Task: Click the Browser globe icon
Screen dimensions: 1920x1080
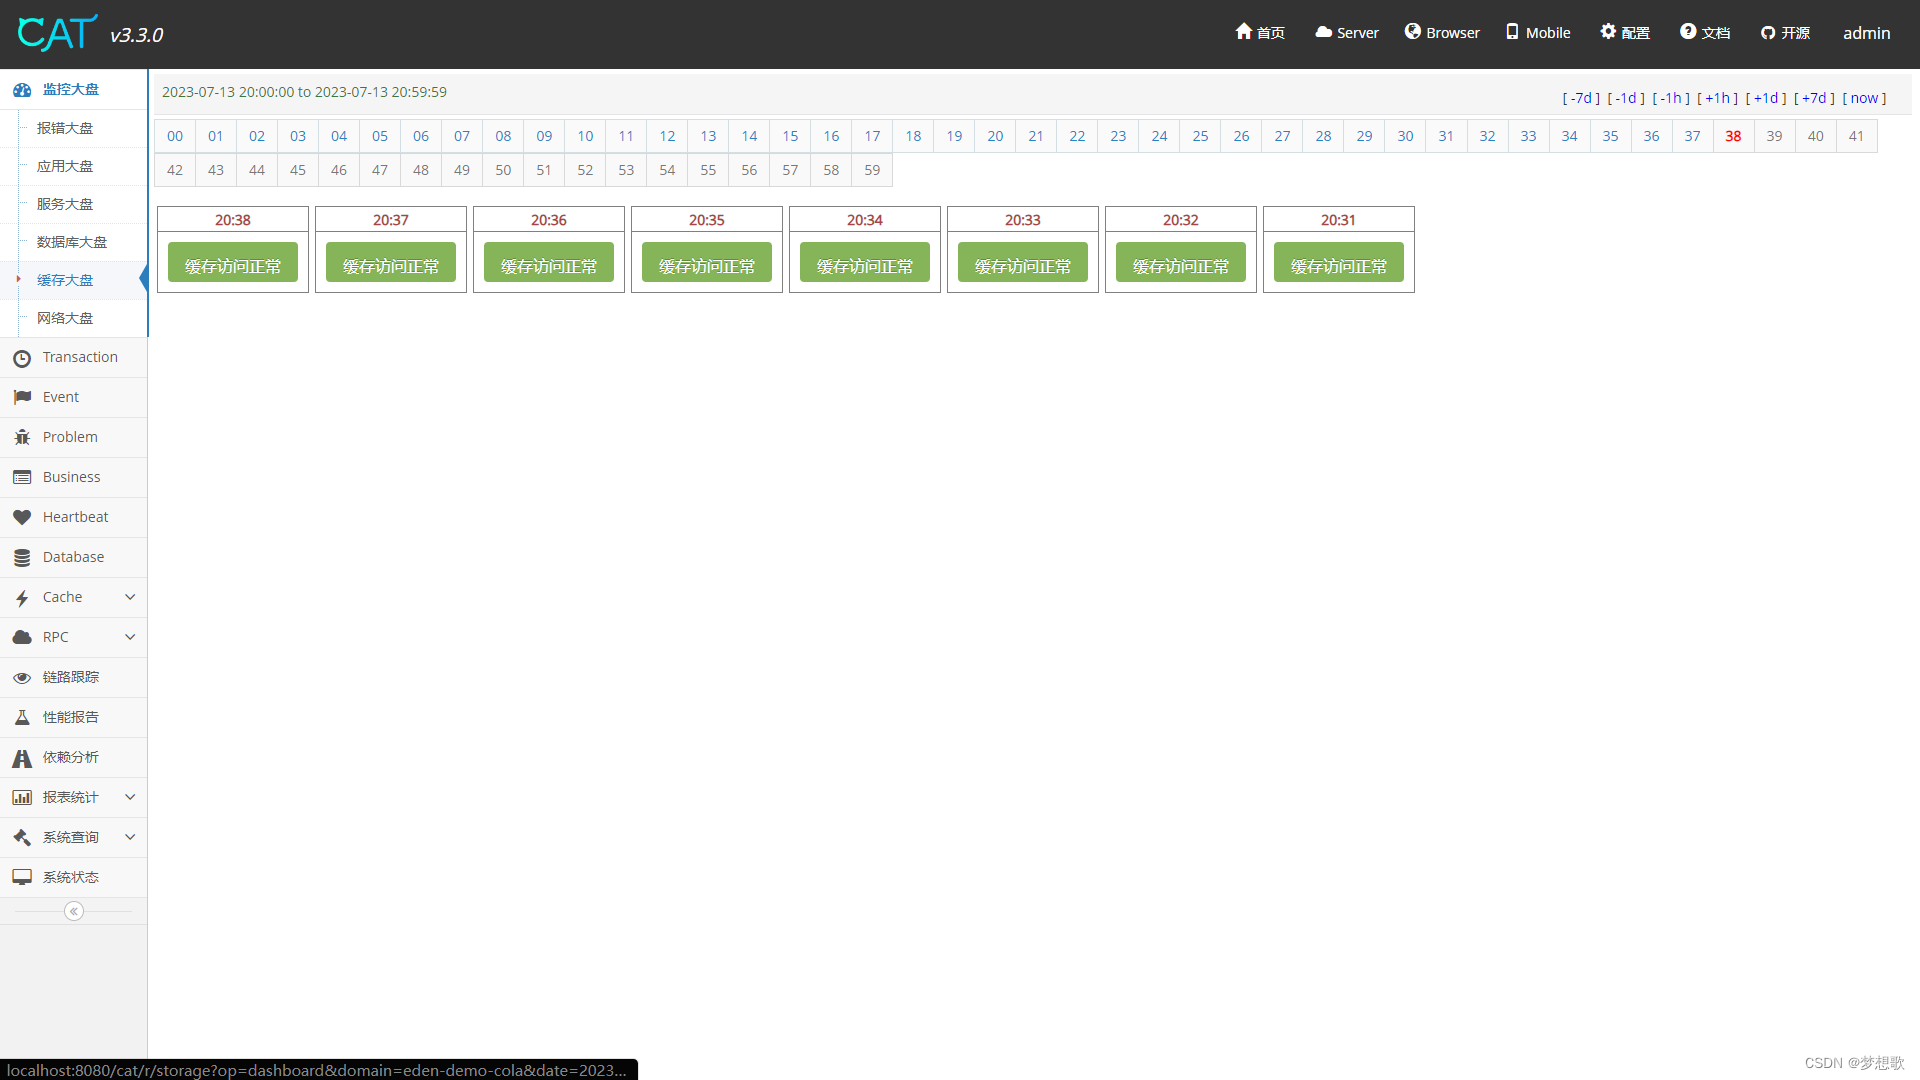Action: click(1412, 32)
